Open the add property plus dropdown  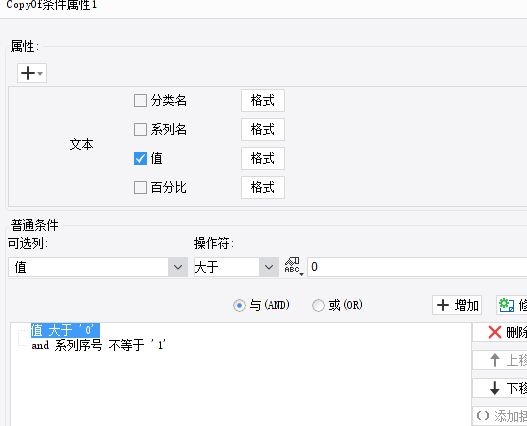coord(32,73)
